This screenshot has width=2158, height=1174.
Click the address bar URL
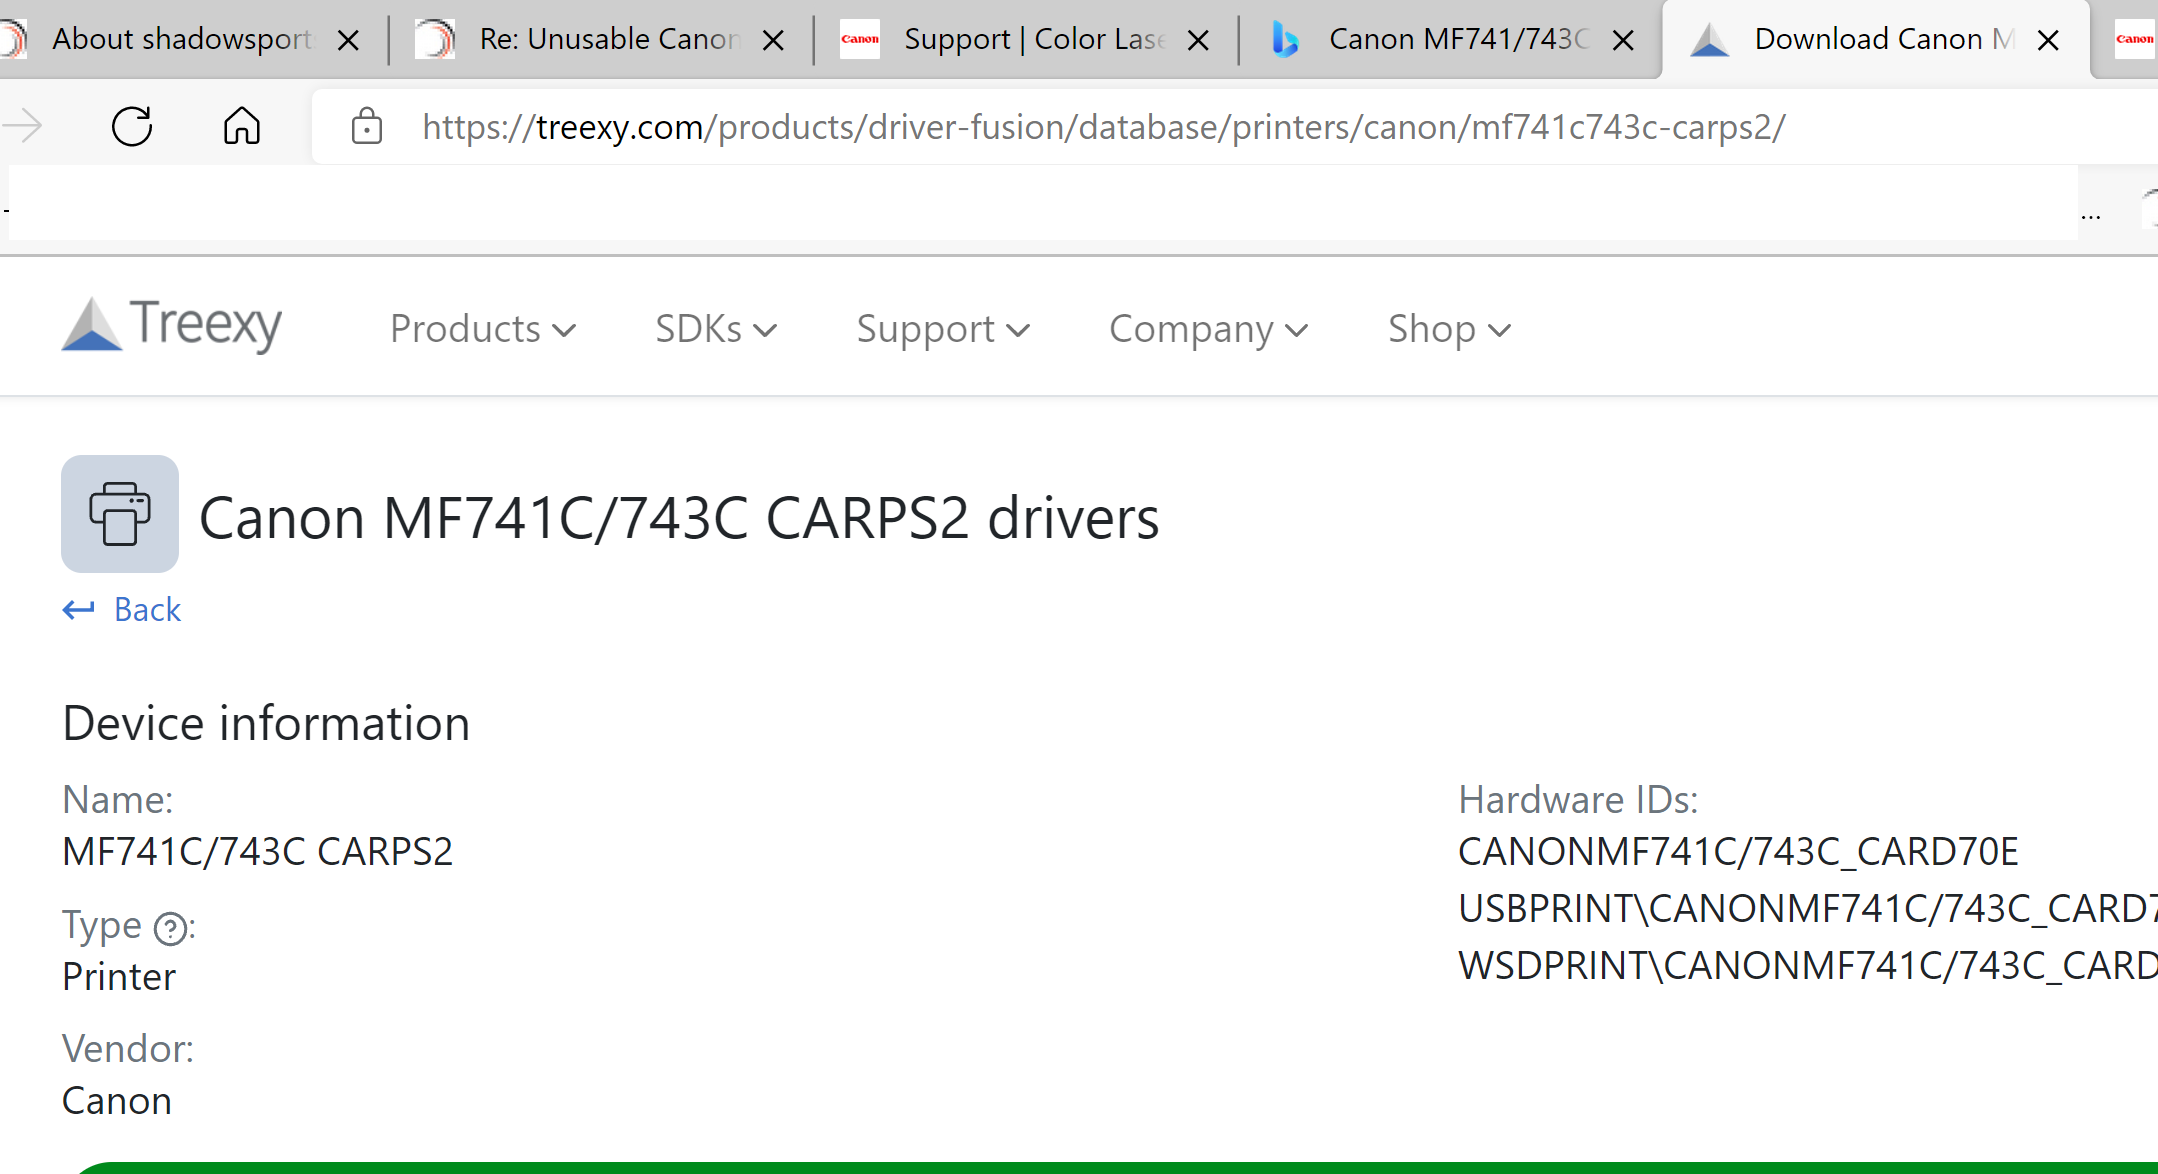[1104, 127]
